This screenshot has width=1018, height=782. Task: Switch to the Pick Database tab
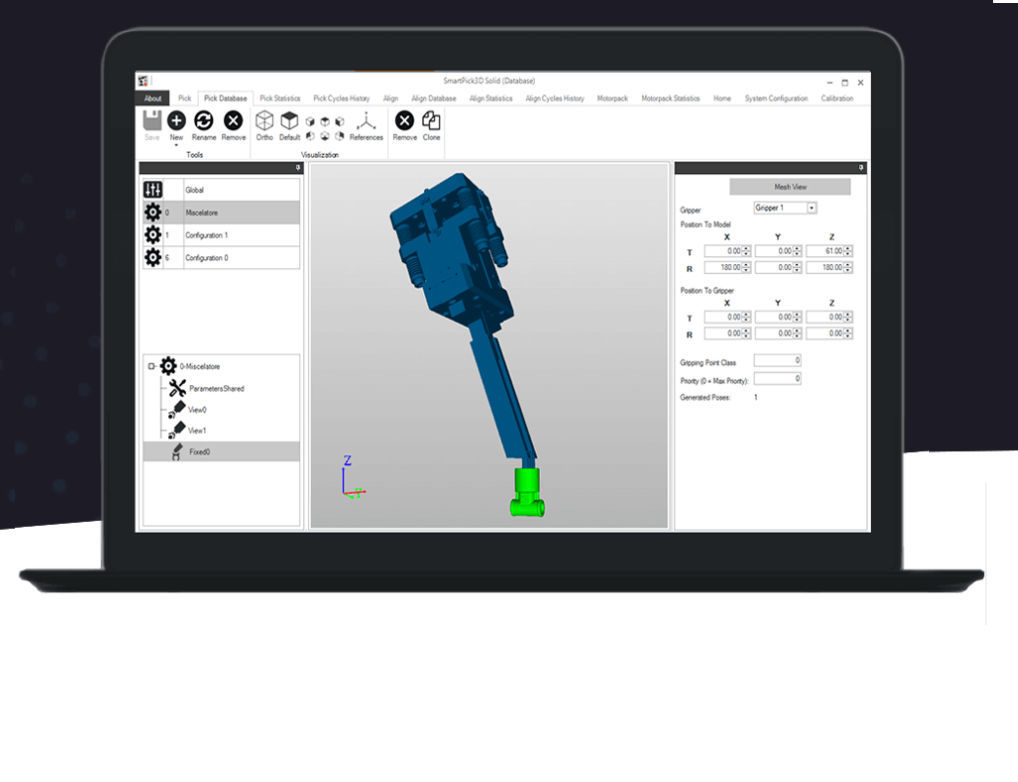[225, 98]
